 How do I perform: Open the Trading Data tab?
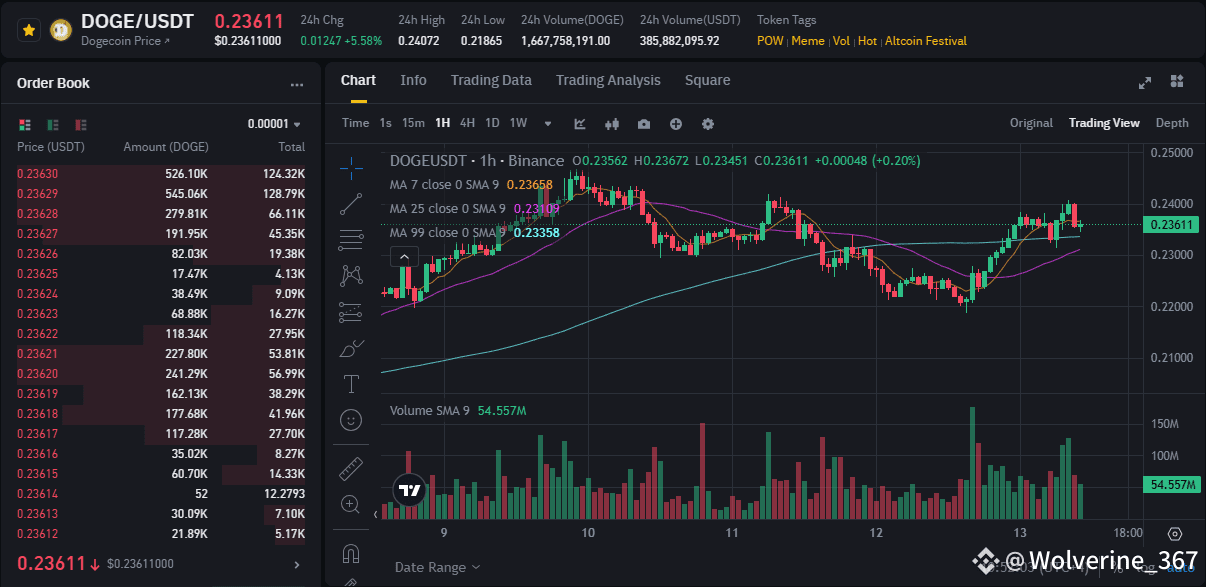click(x=491, y=80)
